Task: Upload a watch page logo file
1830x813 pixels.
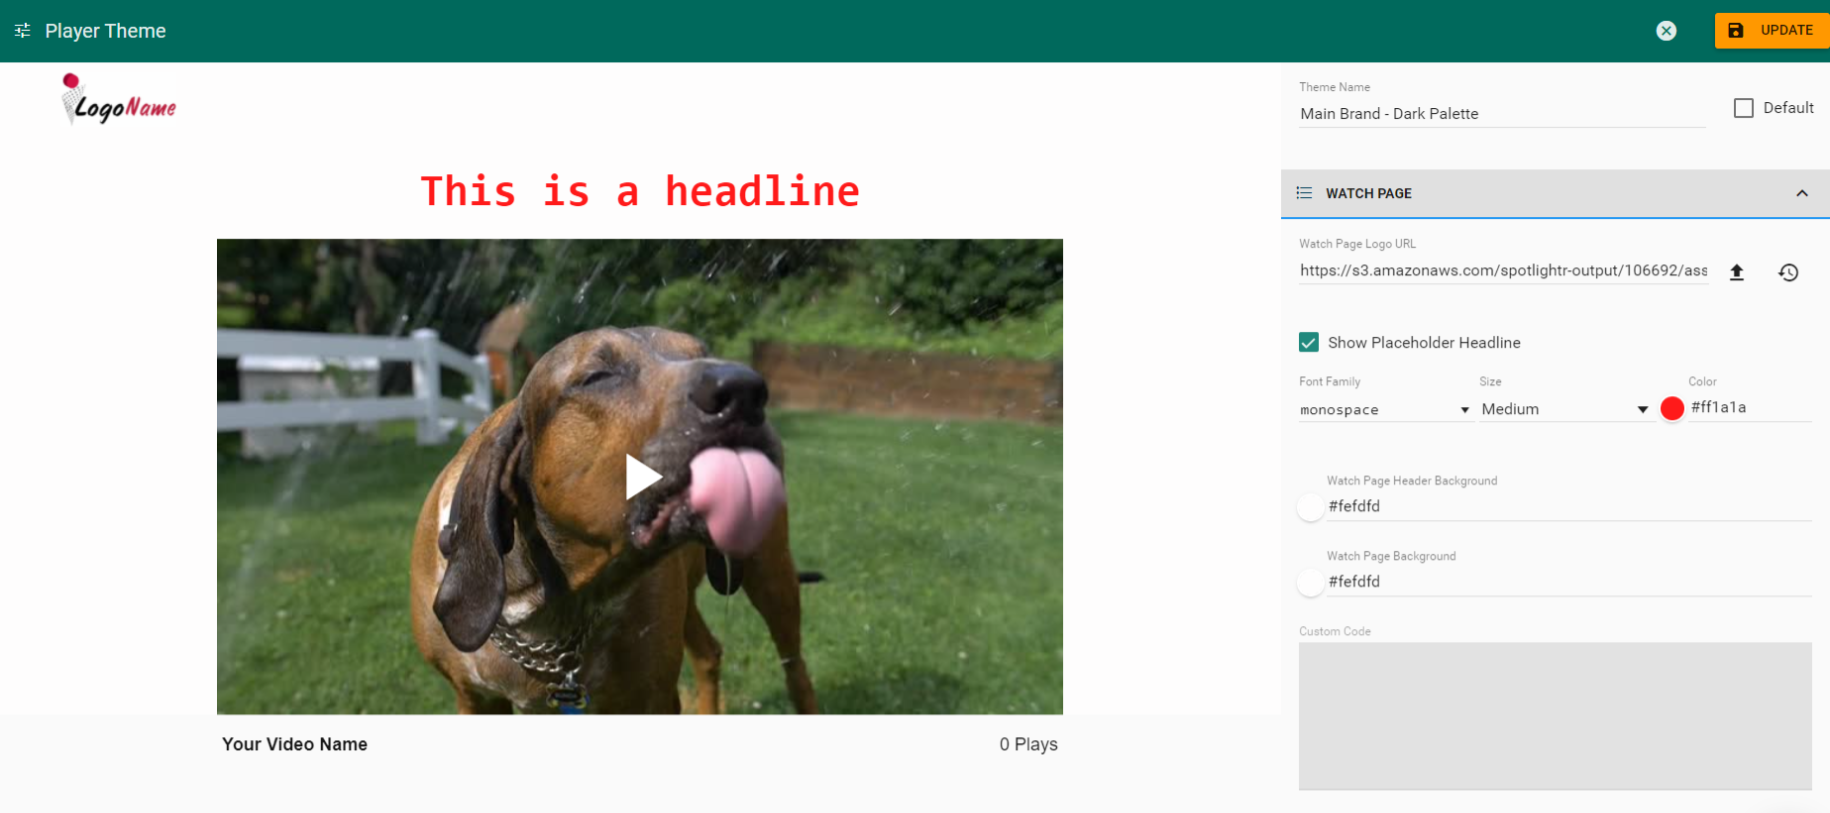Action: click(1737, 272)
